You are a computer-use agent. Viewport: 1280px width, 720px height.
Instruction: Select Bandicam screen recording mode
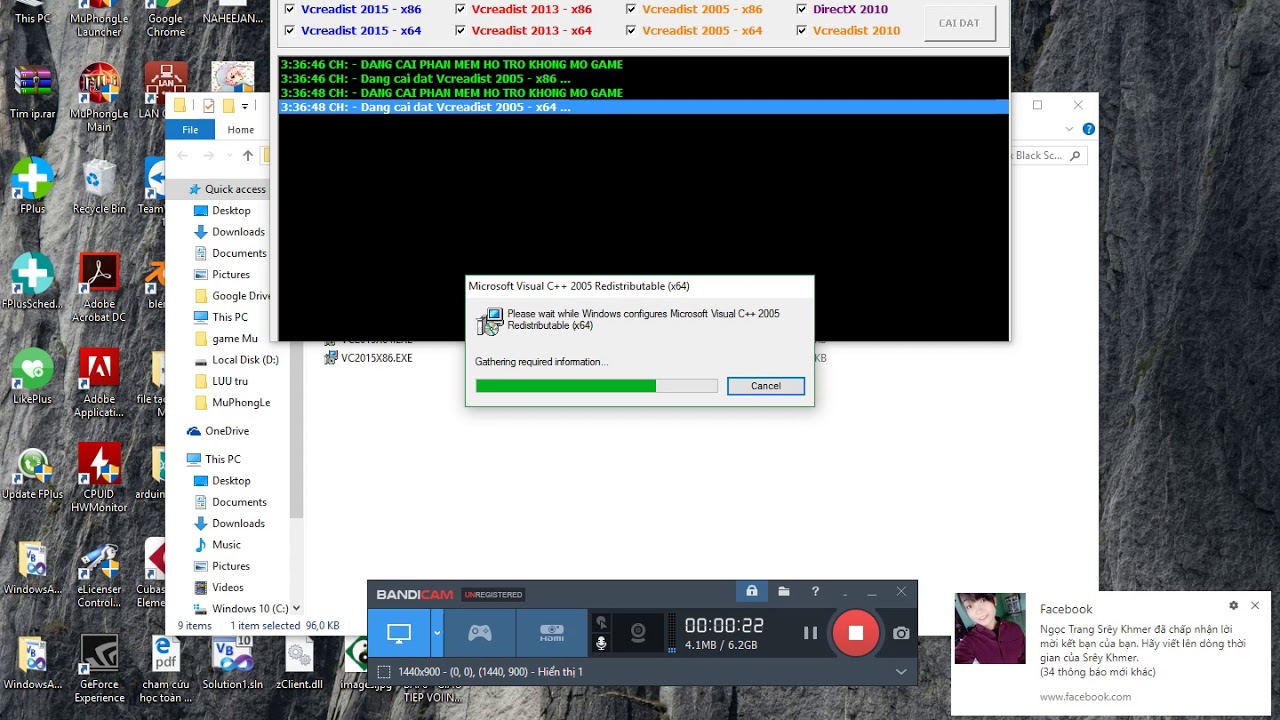coord(399,633)
